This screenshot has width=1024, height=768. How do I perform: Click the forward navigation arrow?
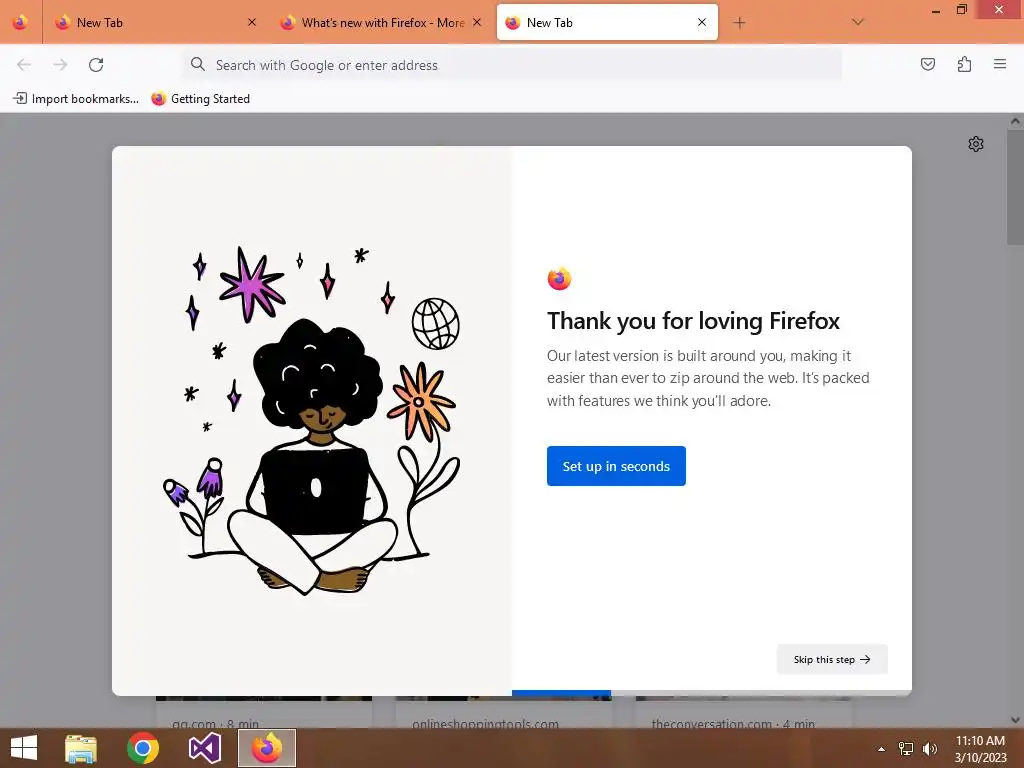click(x=60, y=65)
